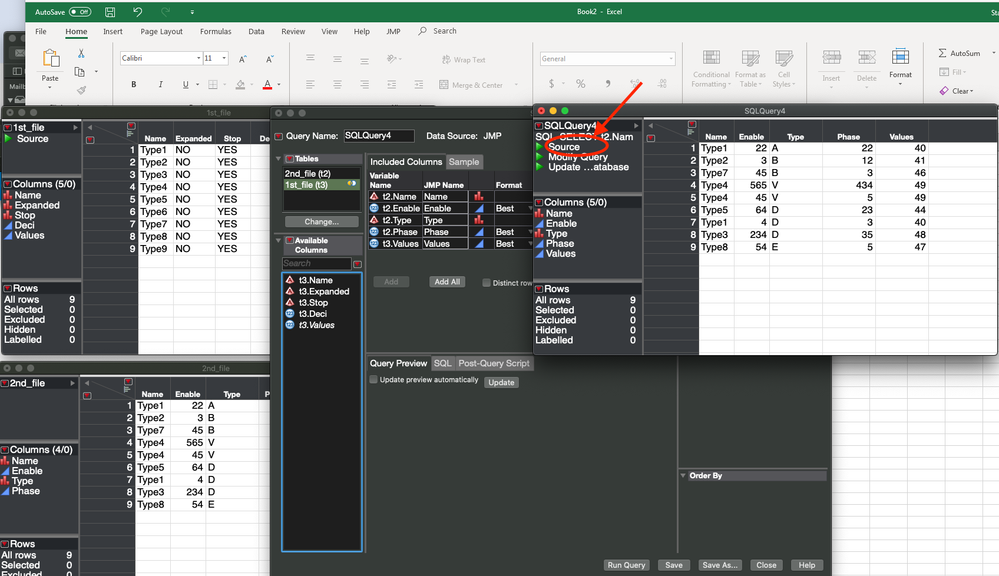Click the Excel Undo arrow

tap(138, 12)
